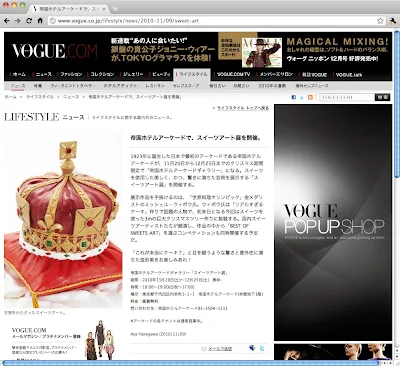The width and height of the screenshot is (400, 366).
Task: Share via the Facebook icon near search
Action: [294, 97]
